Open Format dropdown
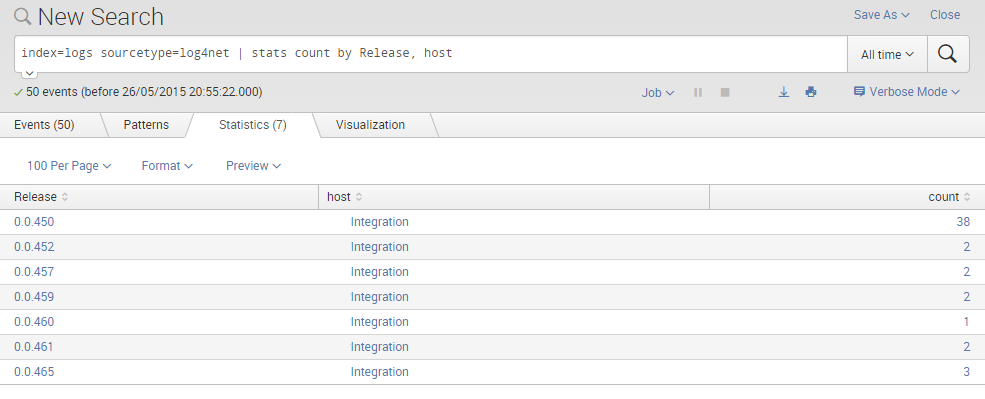The width and height of the screenshot is (985, 399). (167, 166)
